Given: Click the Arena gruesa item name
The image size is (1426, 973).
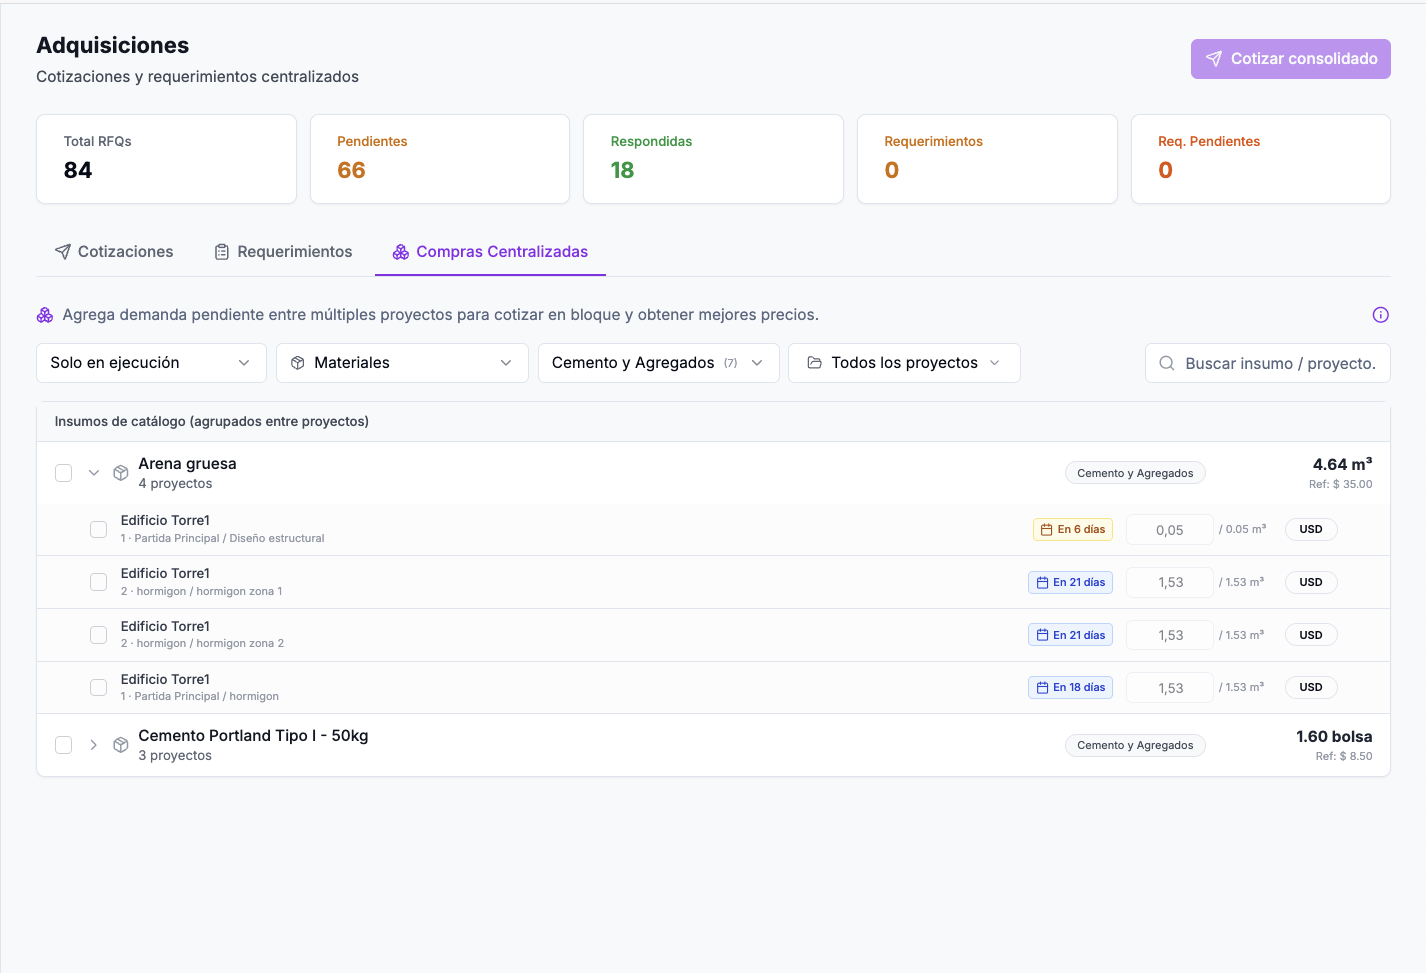Looking at the screenshot, I should pyautogui.click(x=187, y=464).
